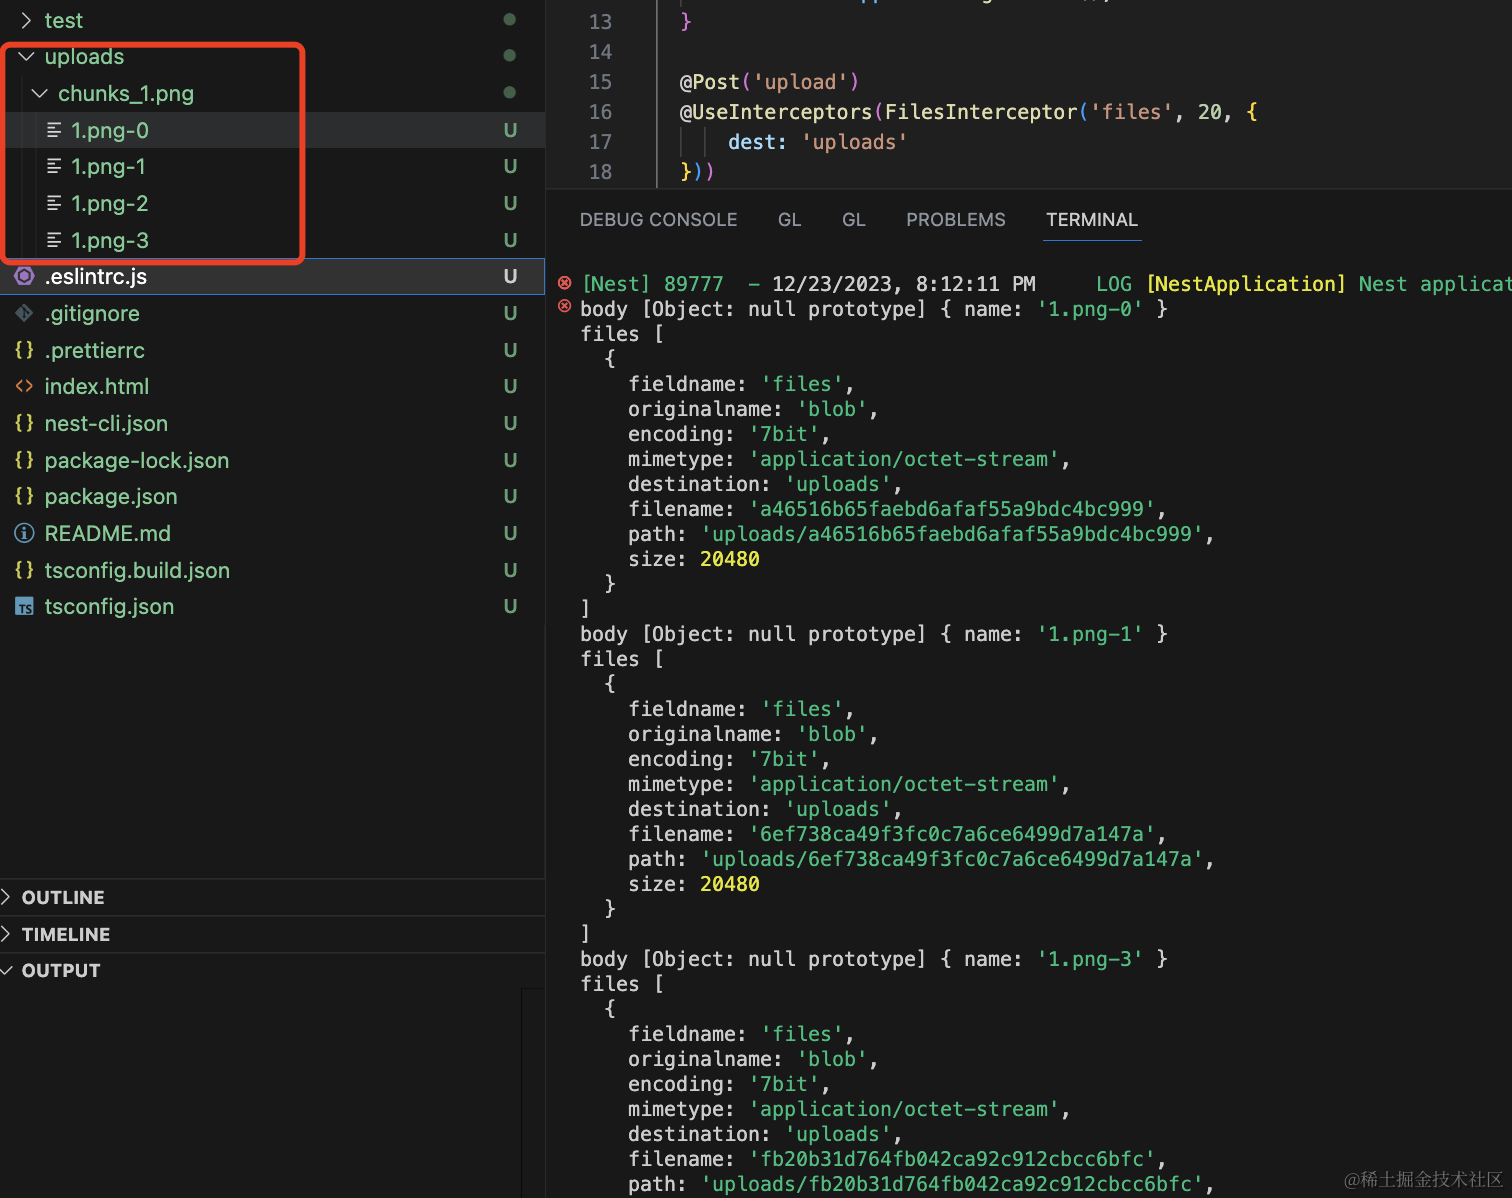1512x1198 pixels.
Task: Click the braces icon beside .prettierrc
Action: (24, 351)
